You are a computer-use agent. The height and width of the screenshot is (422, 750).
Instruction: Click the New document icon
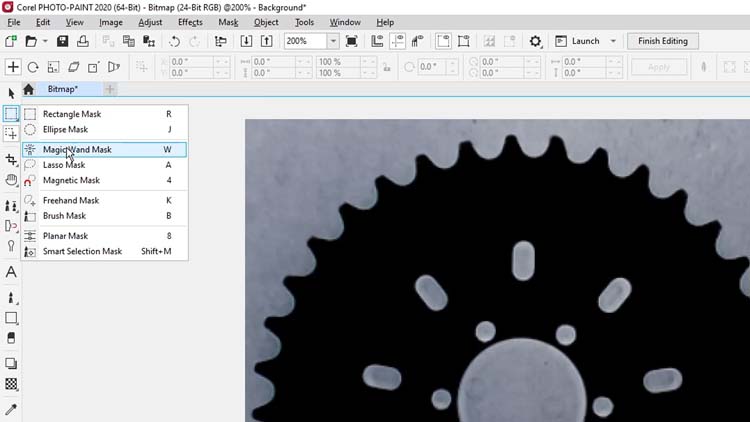coord(11,41)
